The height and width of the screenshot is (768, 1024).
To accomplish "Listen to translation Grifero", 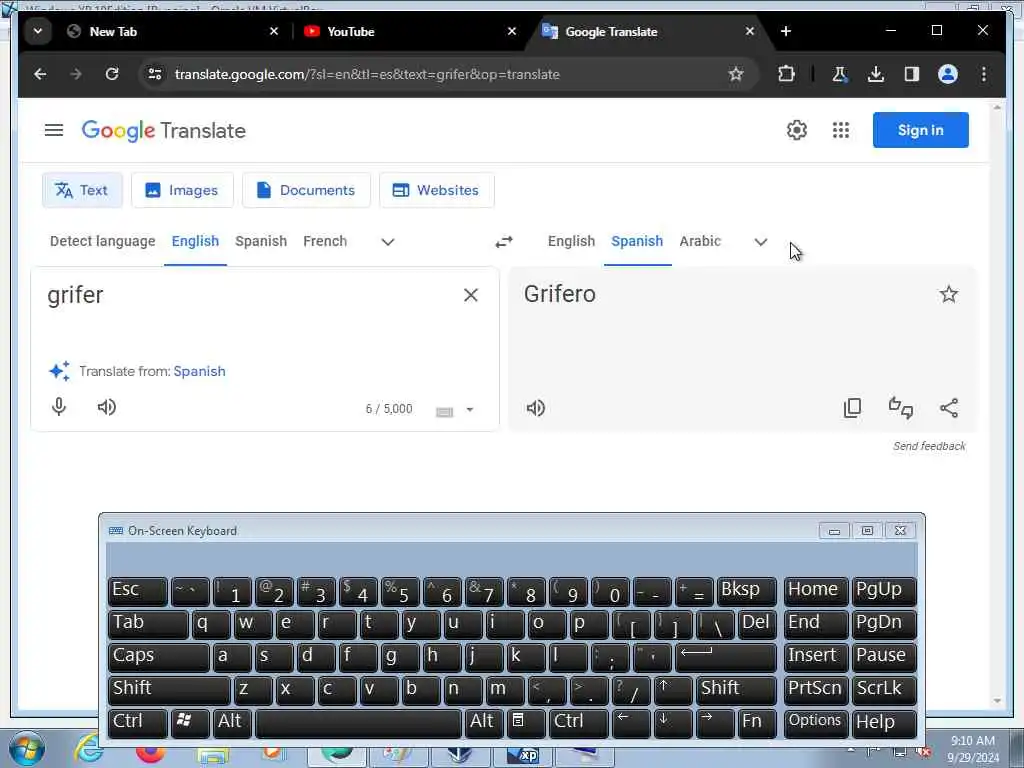I will coord(536,408).
